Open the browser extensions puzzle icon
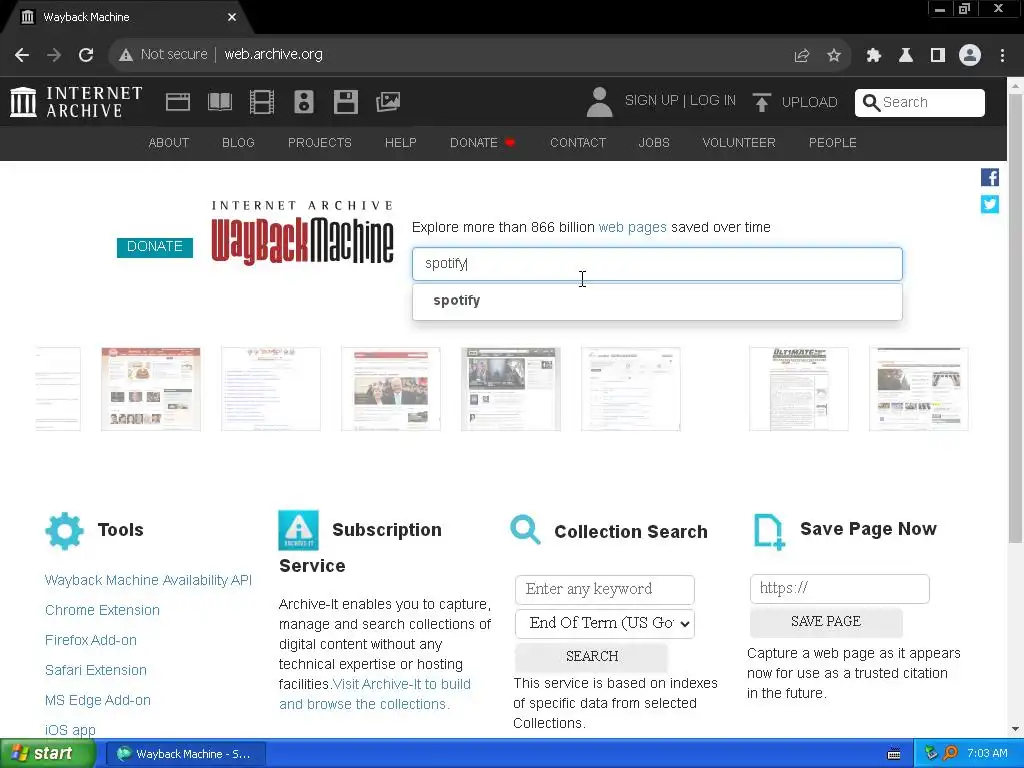This screenshot has height=768, width=1024. pyautogui.click(x=873, y=56)
